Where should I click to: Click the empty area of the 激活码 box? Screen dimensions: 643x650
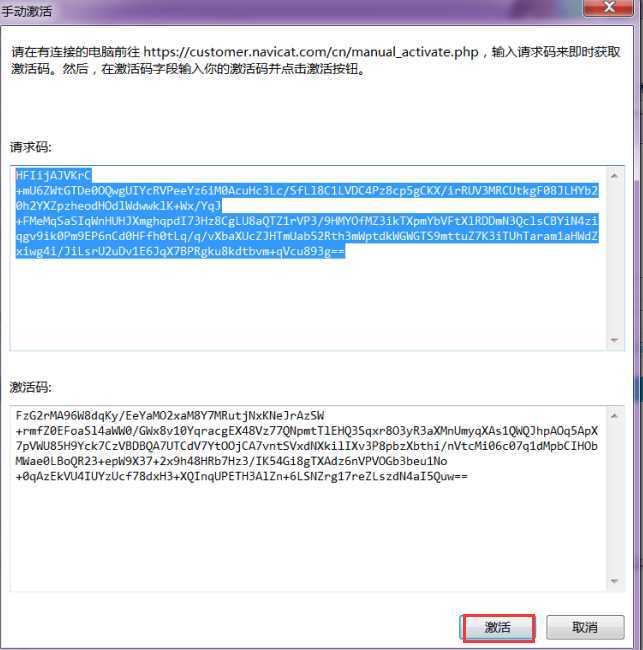[x=308, y=536]
